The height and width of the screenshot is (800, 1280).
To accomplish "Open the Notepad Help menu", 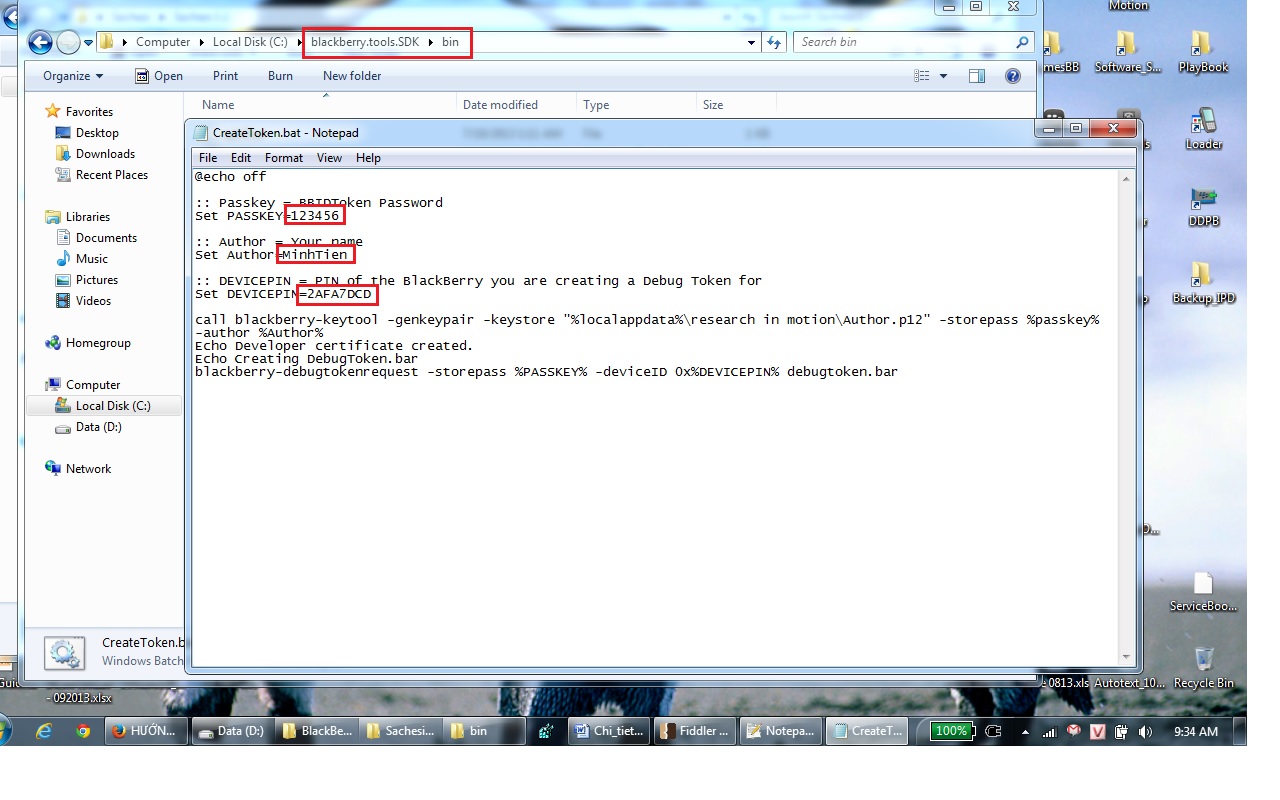I will coord(368,158).
